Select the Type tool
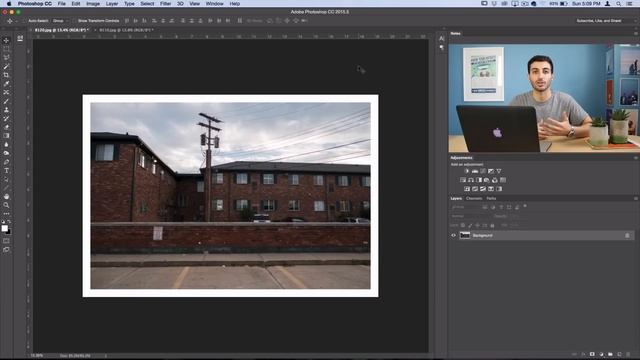 click(6, 171)
